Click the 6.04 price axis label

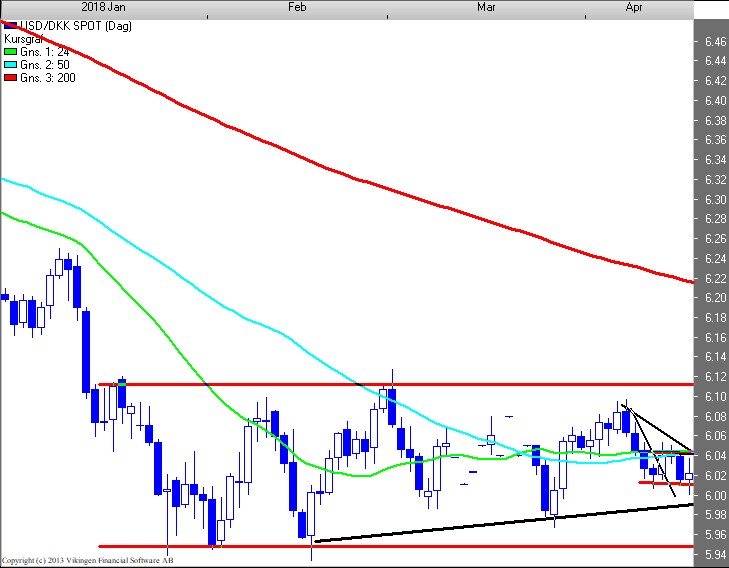point(715,456)
